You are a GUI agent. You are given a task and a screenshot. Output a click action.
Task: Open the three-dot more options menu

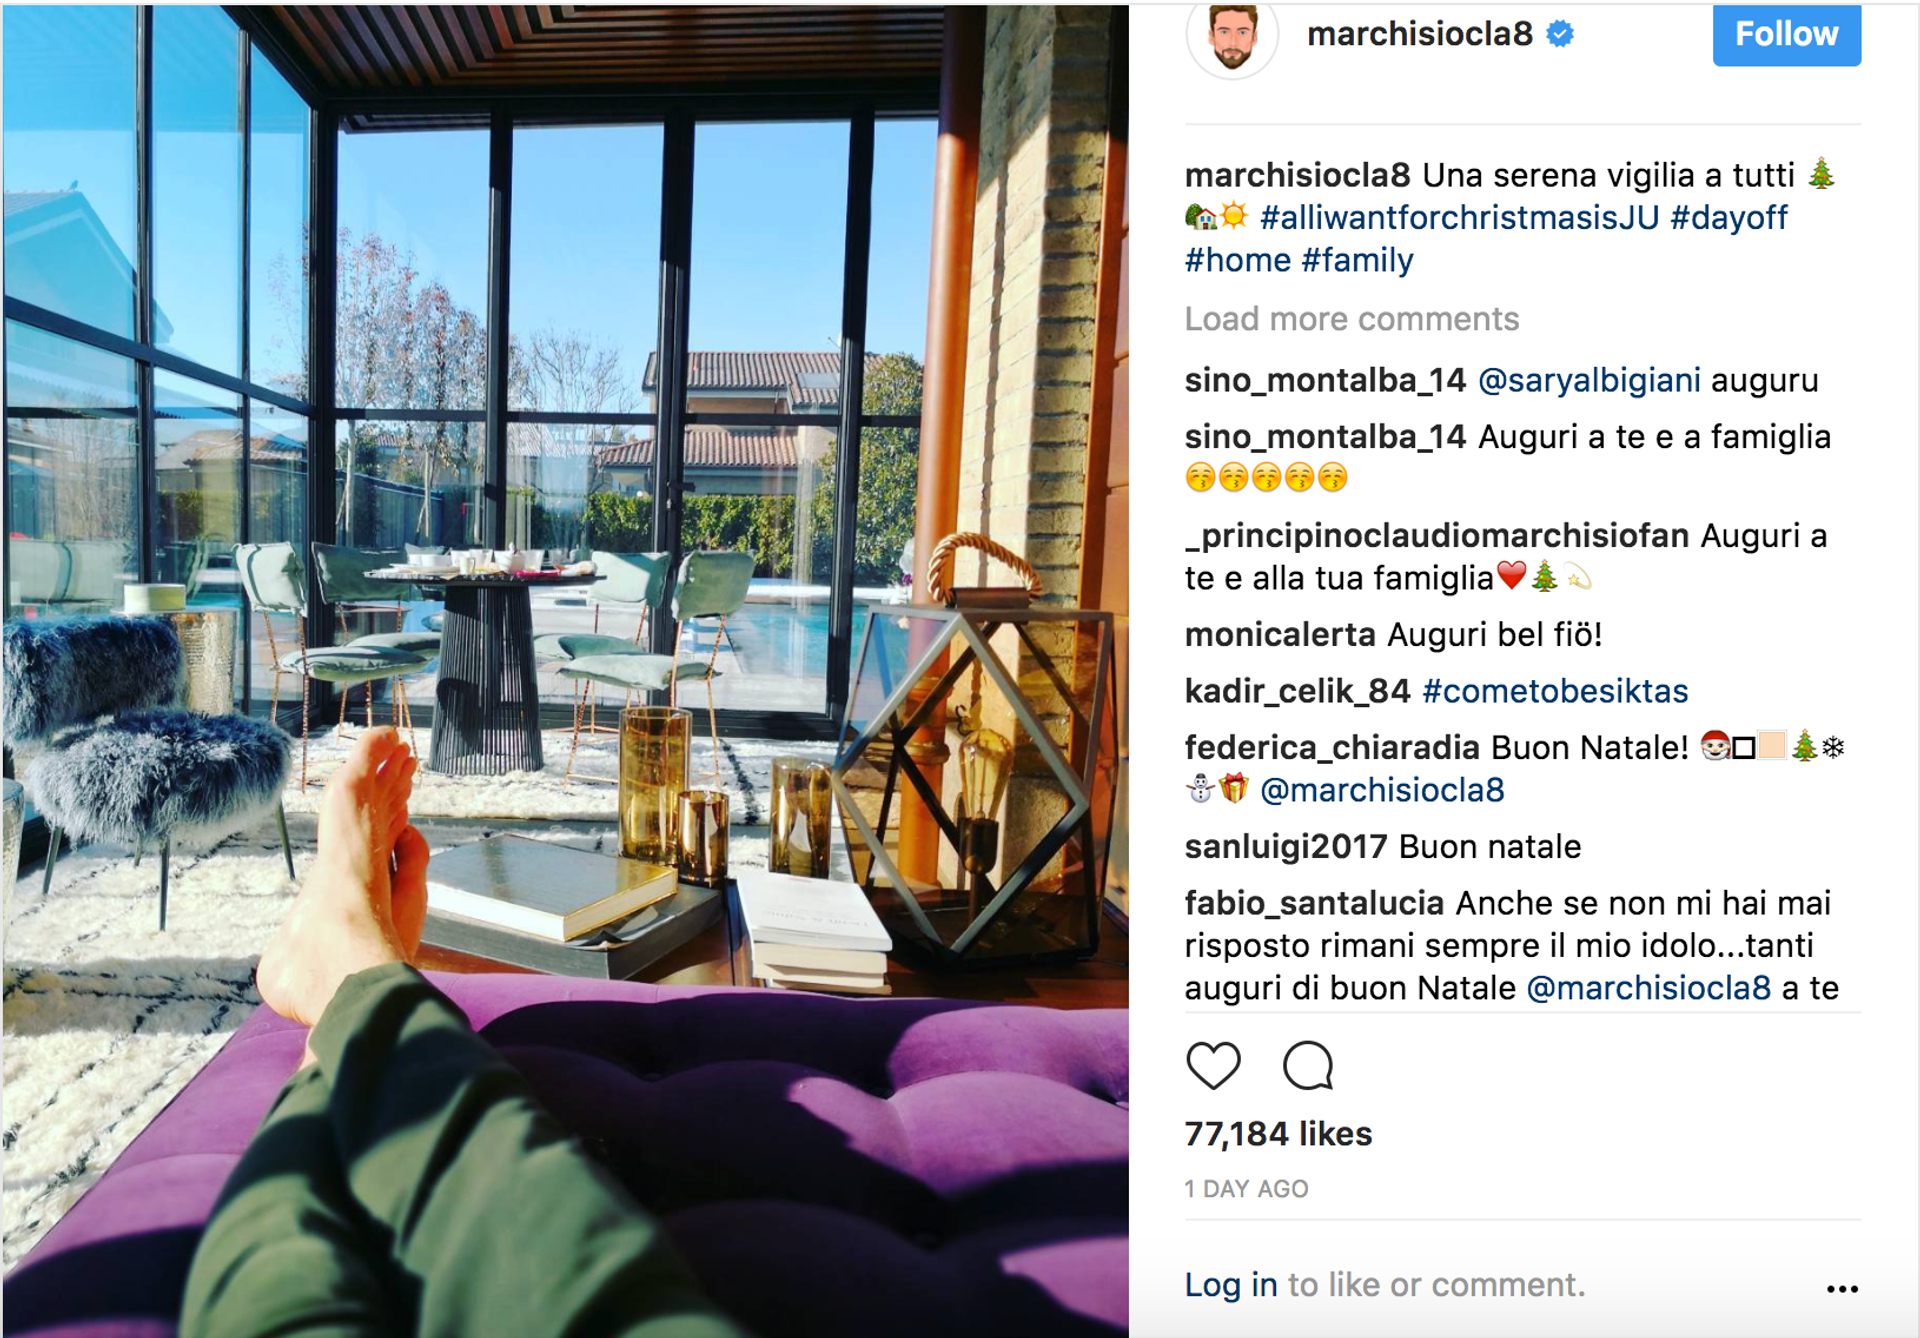1842,1288
